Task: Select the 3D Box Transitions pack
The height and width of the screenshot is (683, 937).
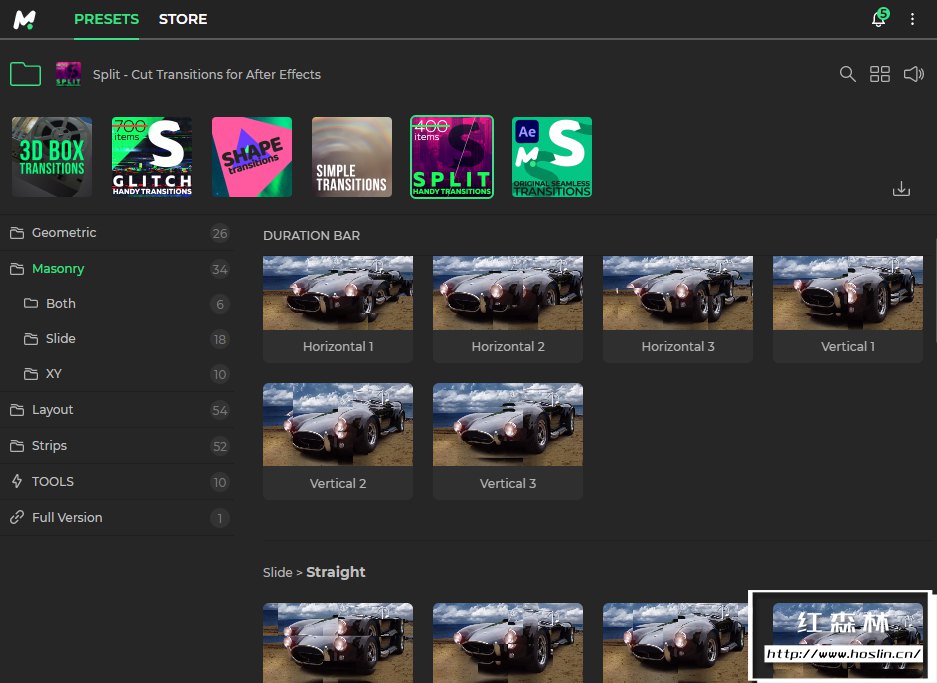Action: click(52, 157)
